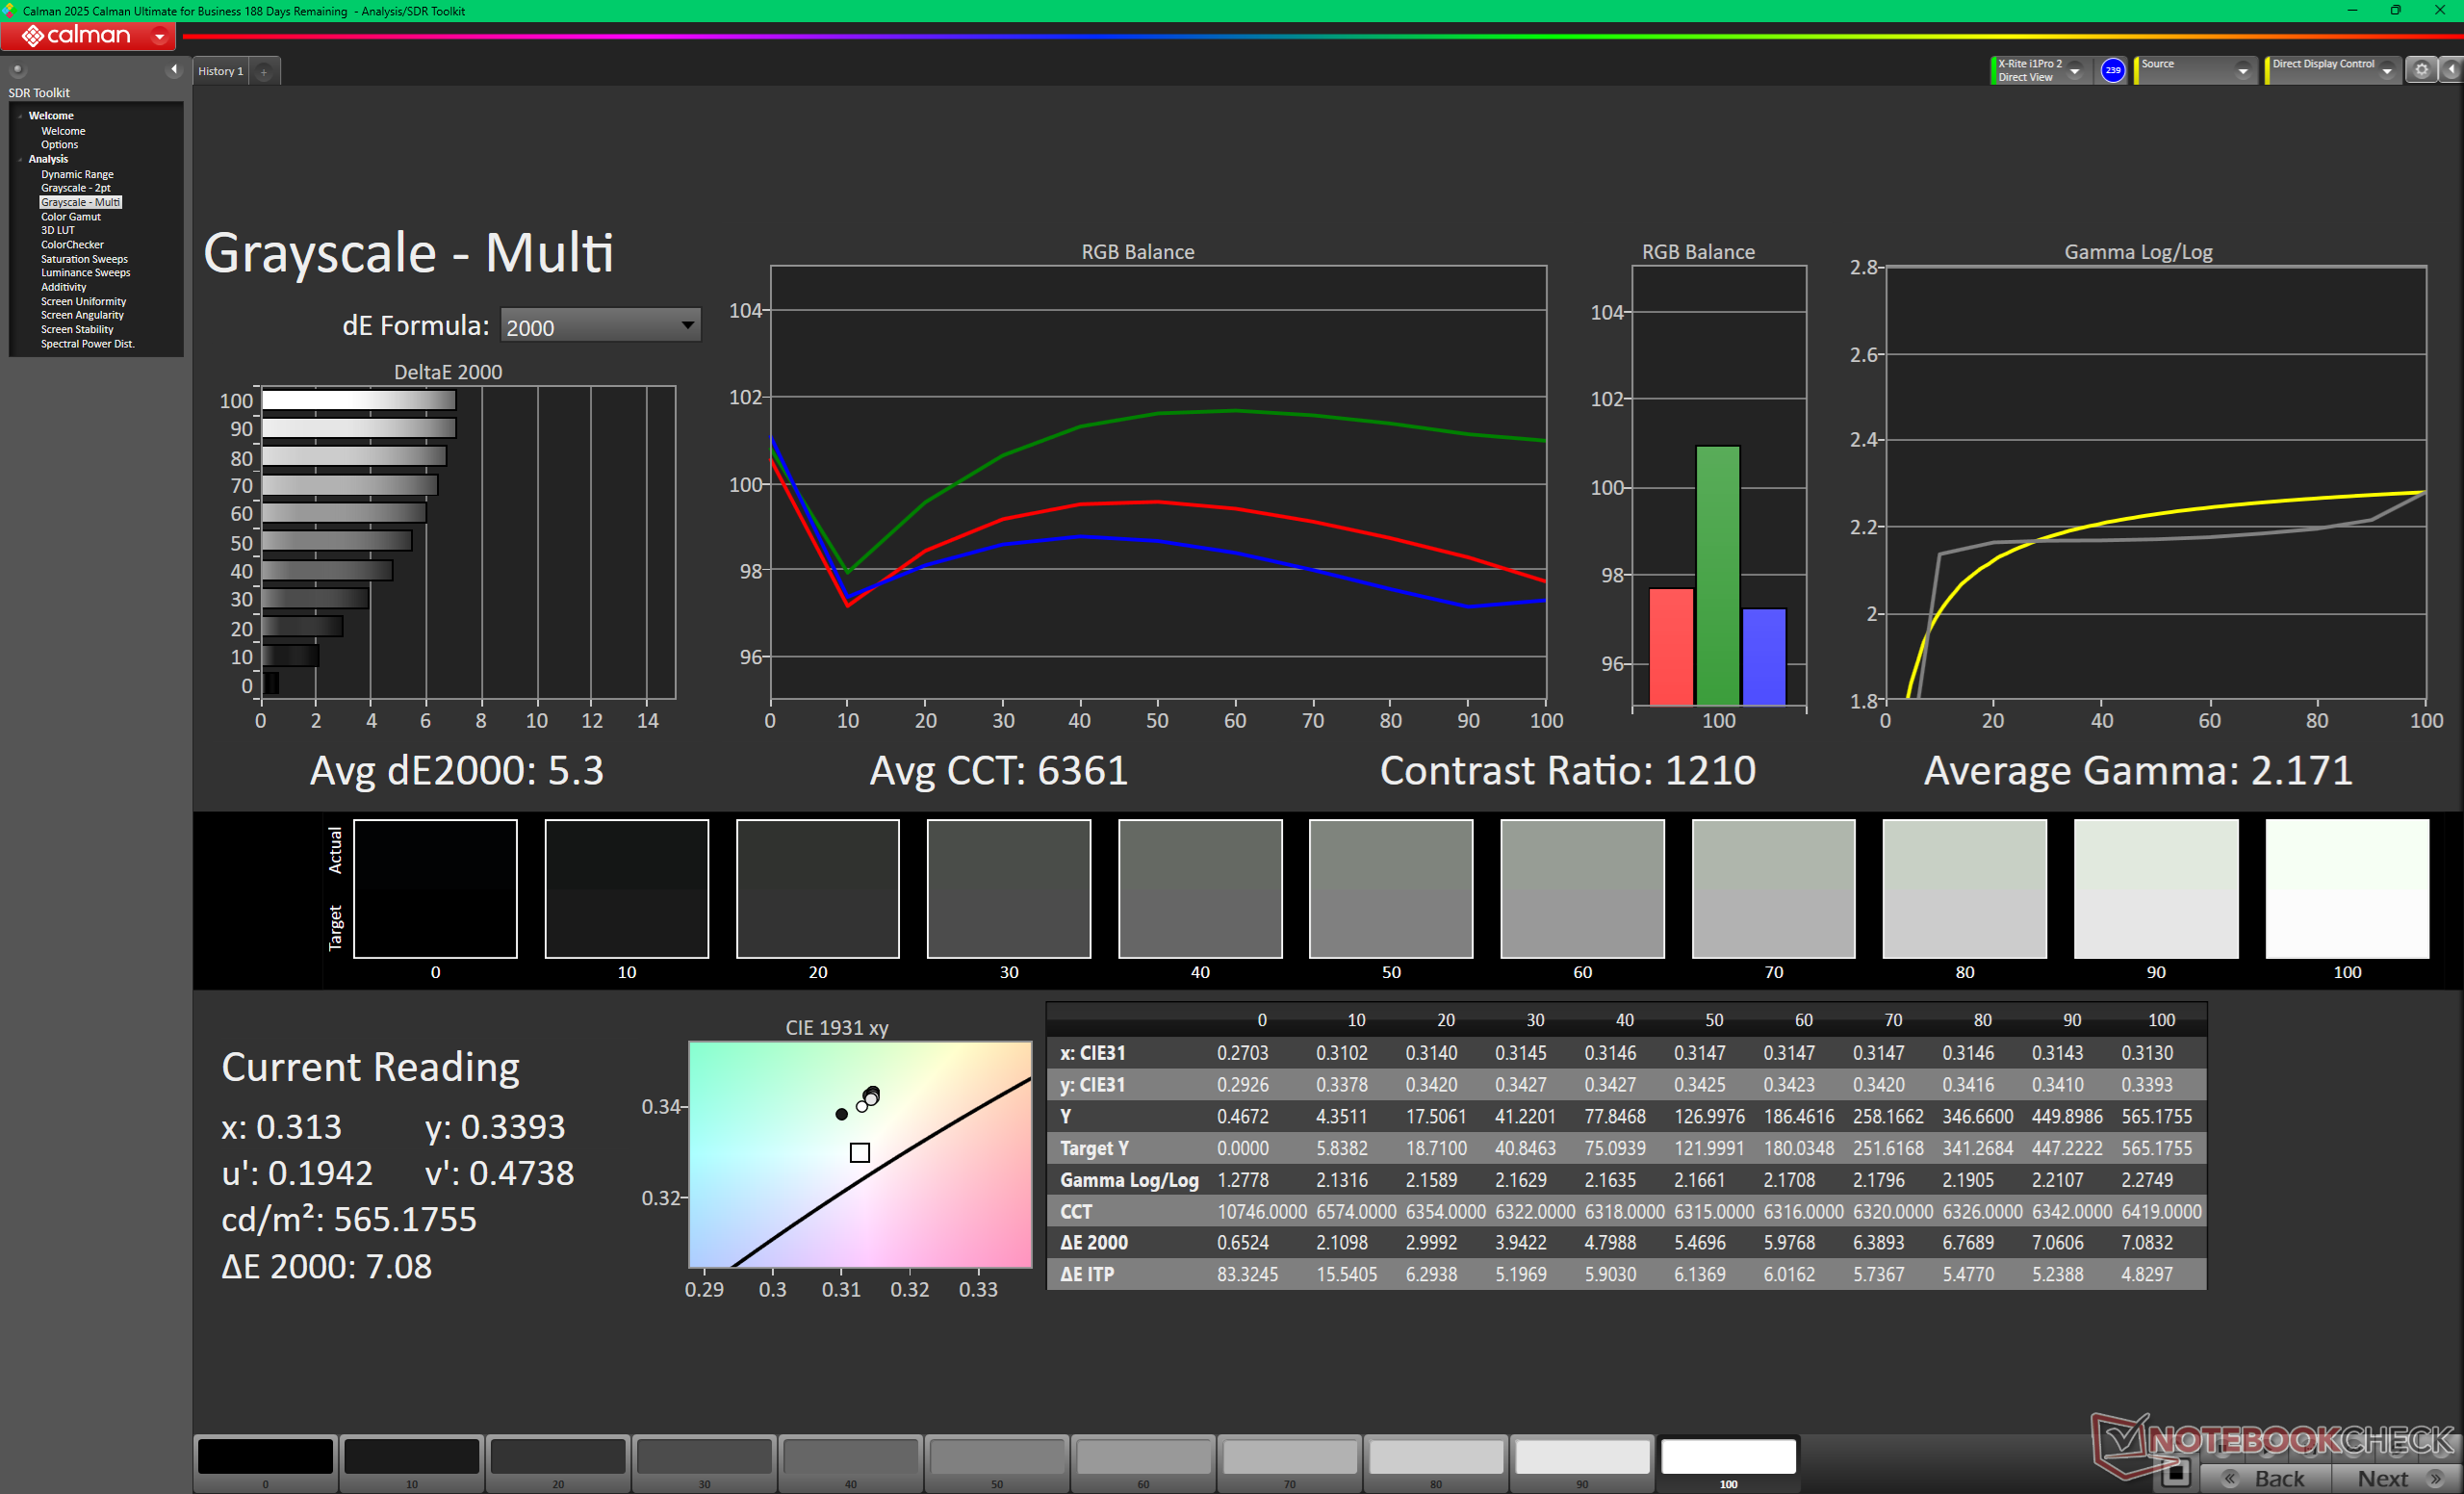Collapse the SDR Toolkit sidebar with arrow
Image resolution: width=2464 pixels, height=1494 pixels.
point(174,69)
